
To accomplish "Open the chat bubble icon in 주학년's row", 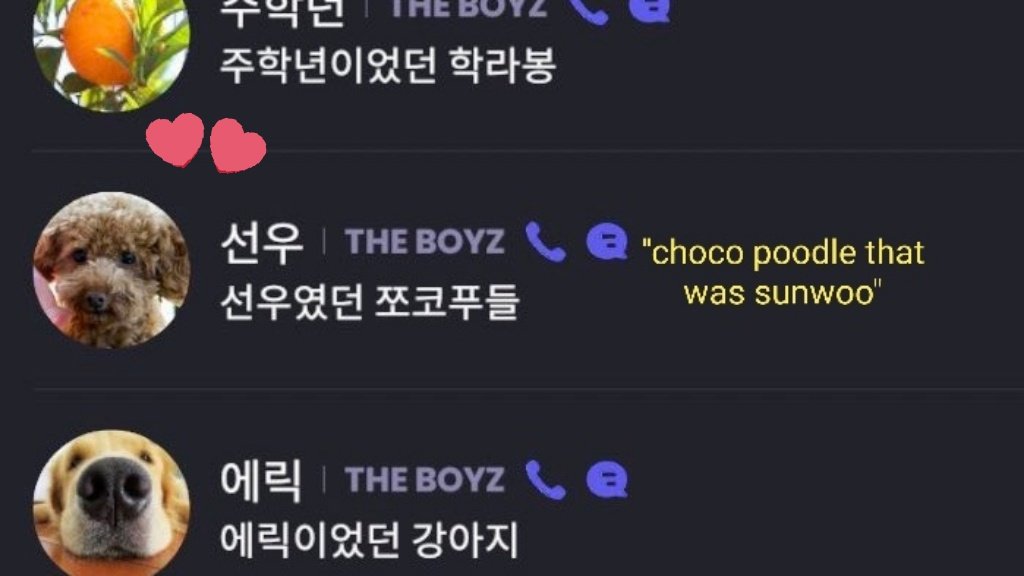I will click(649, 10).
